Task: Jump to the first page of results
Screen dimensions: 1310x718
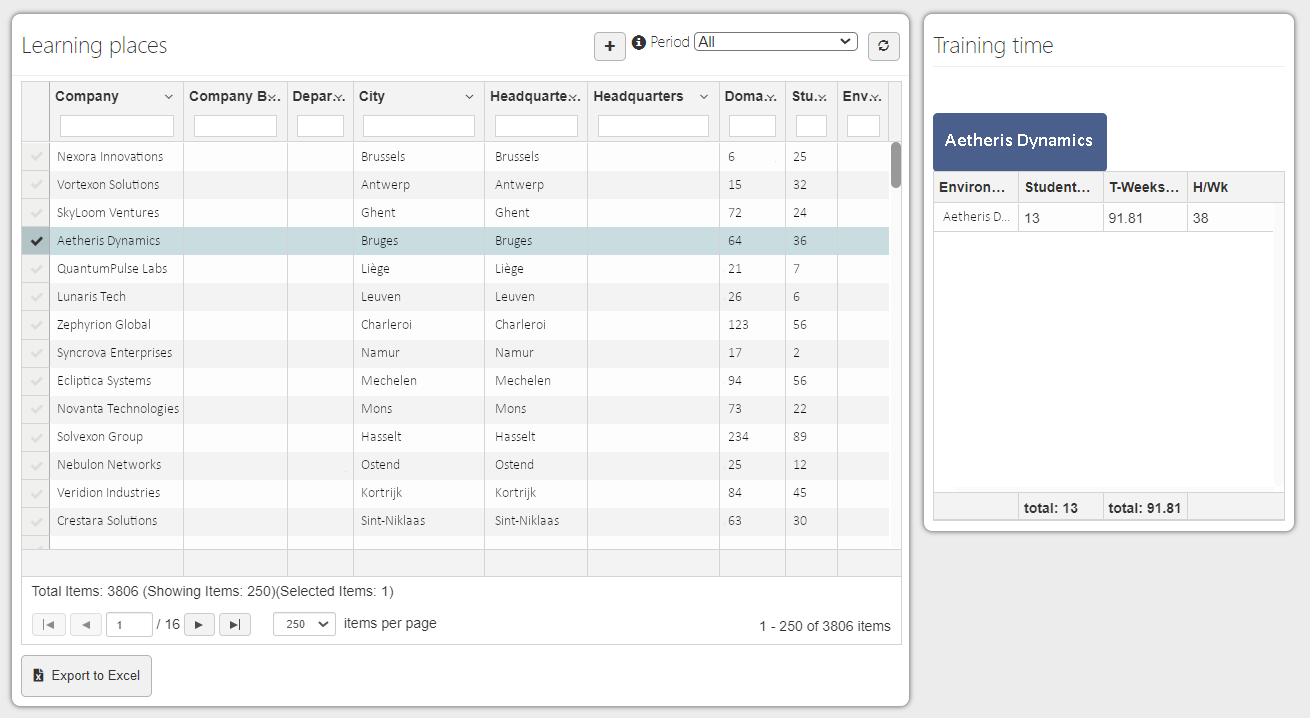Action: [x=48, y=624]
